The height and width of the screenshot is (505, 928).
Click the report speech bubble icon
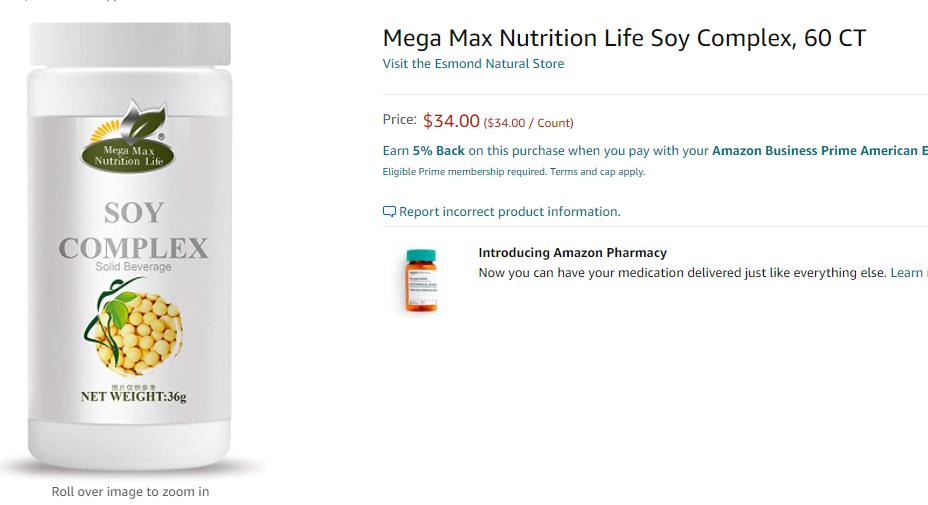389,212
